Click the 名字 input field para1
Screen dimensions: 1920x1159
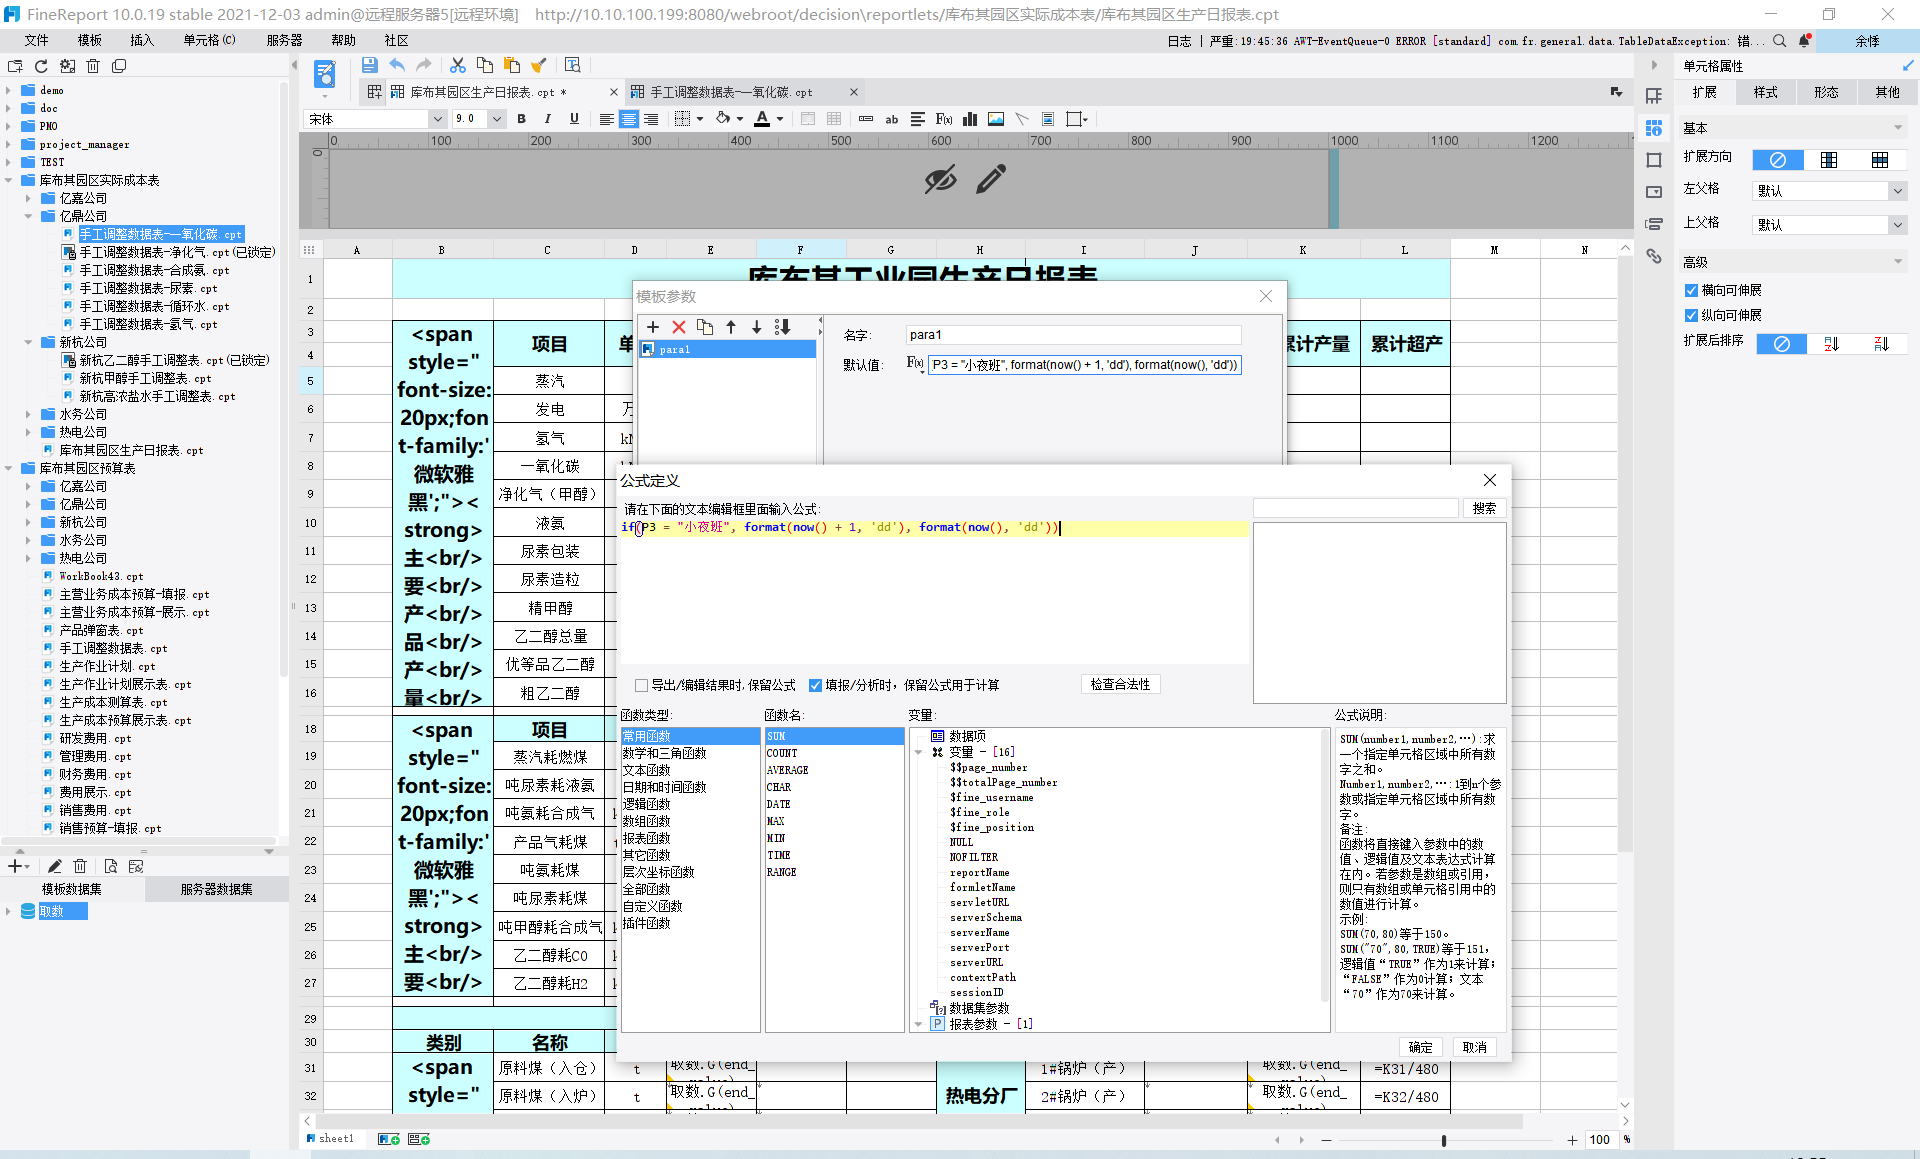coord(1073,335)
